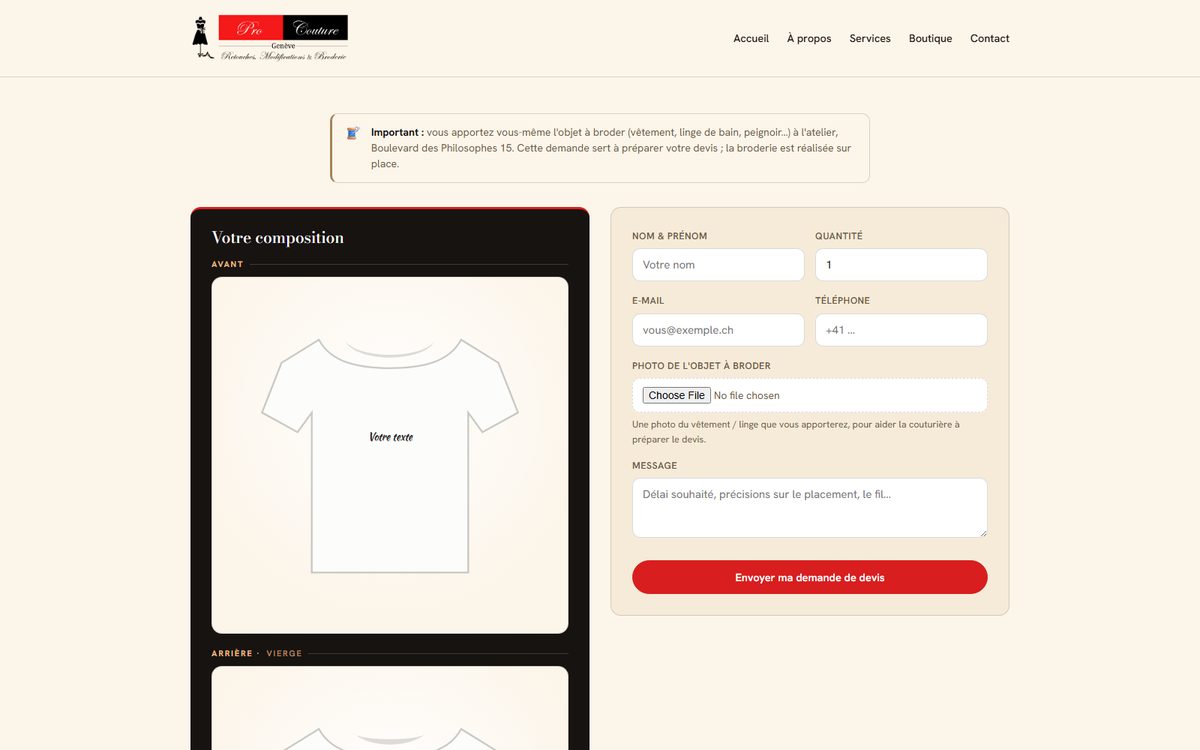The height and width of the screenshot is (750, 1200).
Task: Click the 'Votre composition' heading
Action: point(278,238)
